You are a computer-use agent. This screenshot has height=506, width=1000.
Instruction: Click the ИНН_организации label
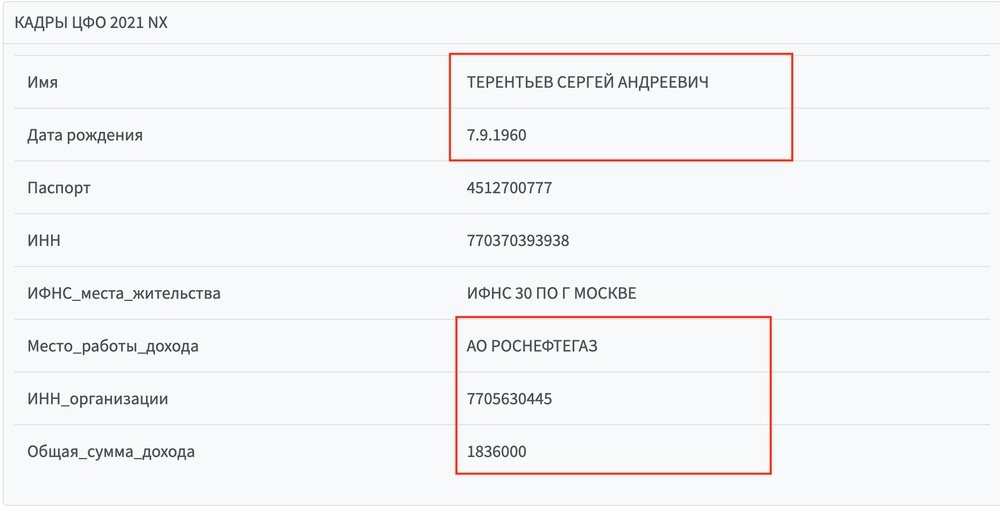pos(98,400)
